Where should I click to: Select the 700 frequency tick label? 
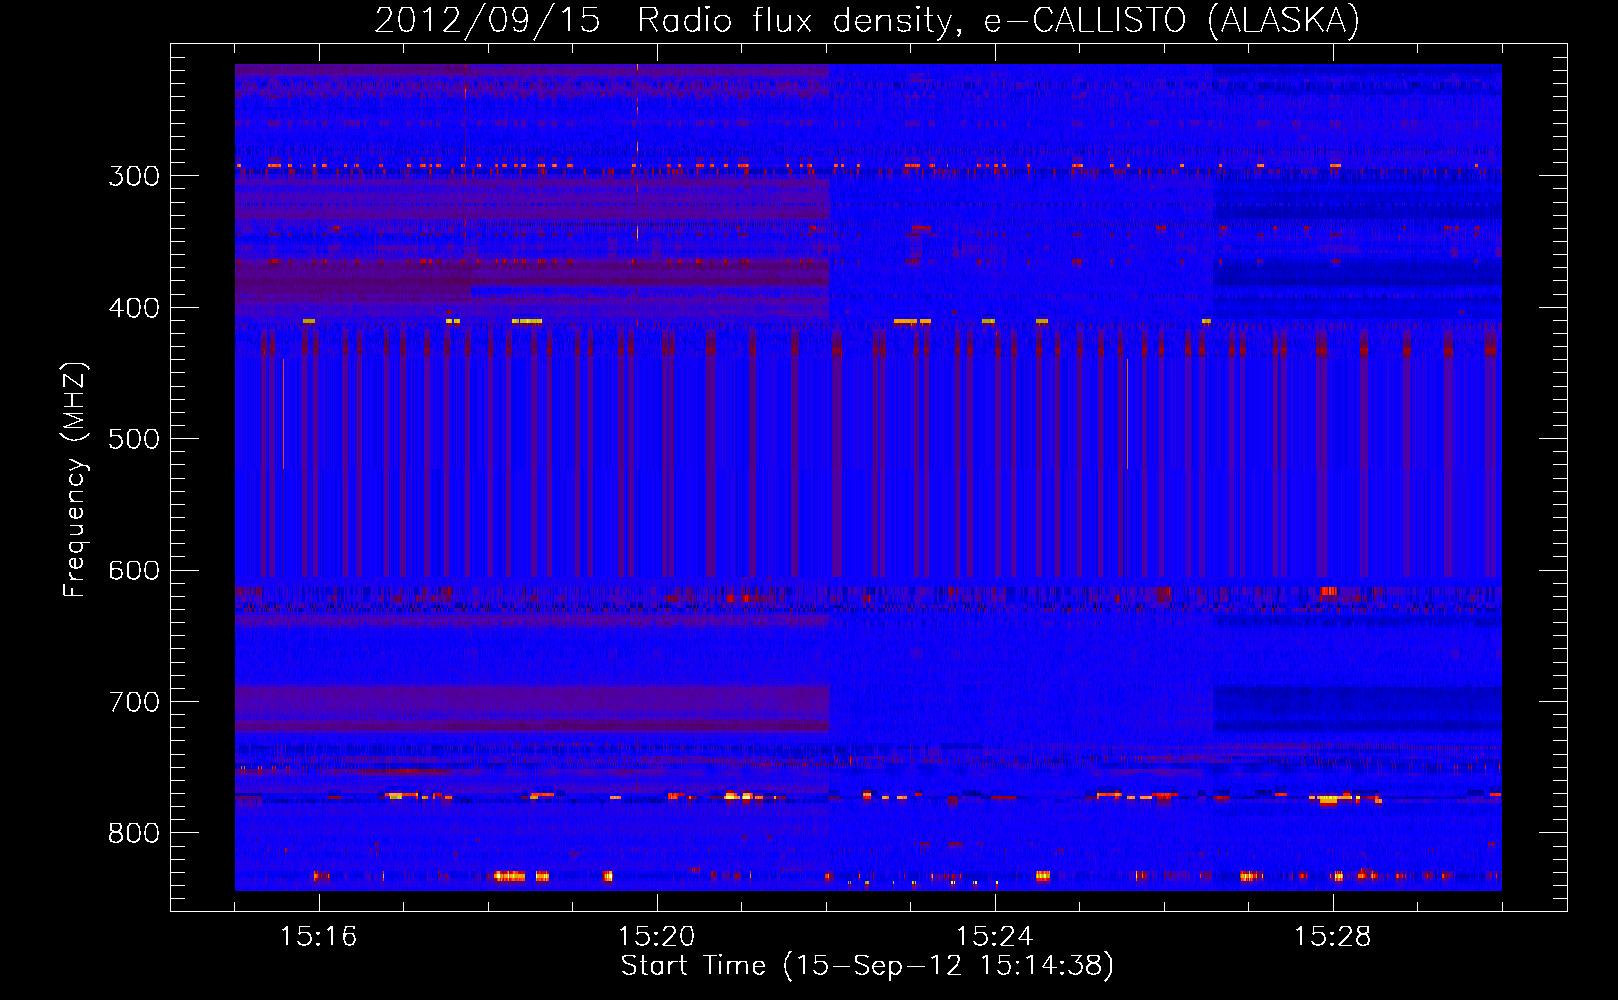tap(134, 702)
